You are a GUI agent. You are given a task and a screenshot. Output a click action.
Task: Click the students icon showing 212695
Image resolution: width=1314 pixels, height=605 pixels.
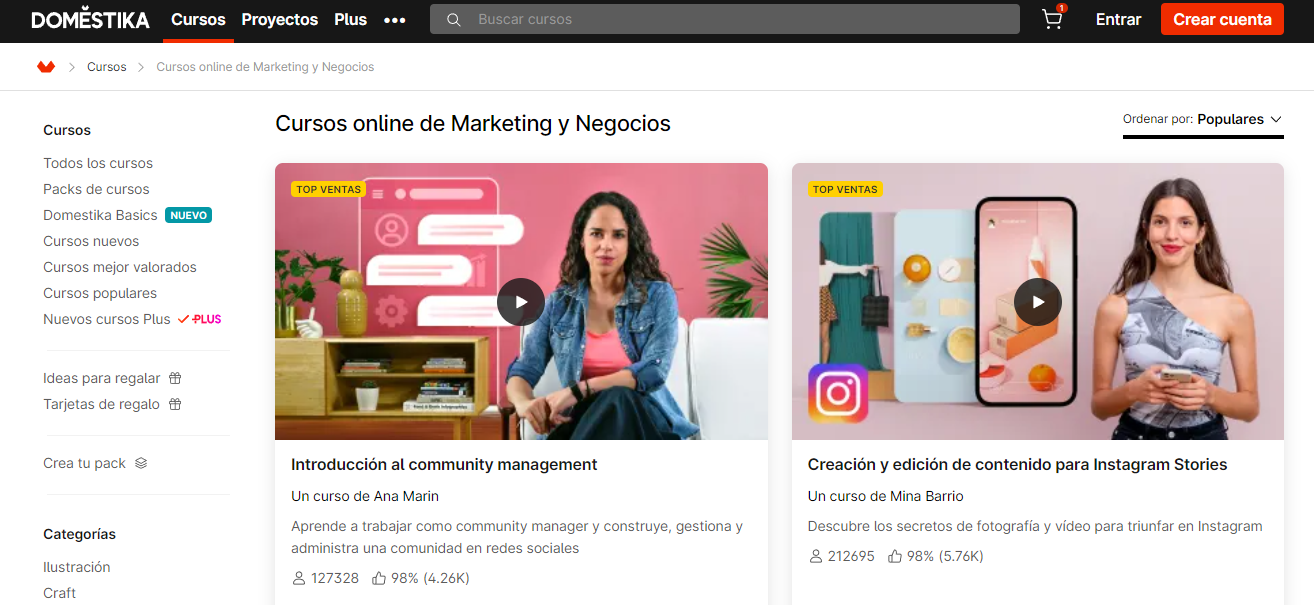point(815,556)
